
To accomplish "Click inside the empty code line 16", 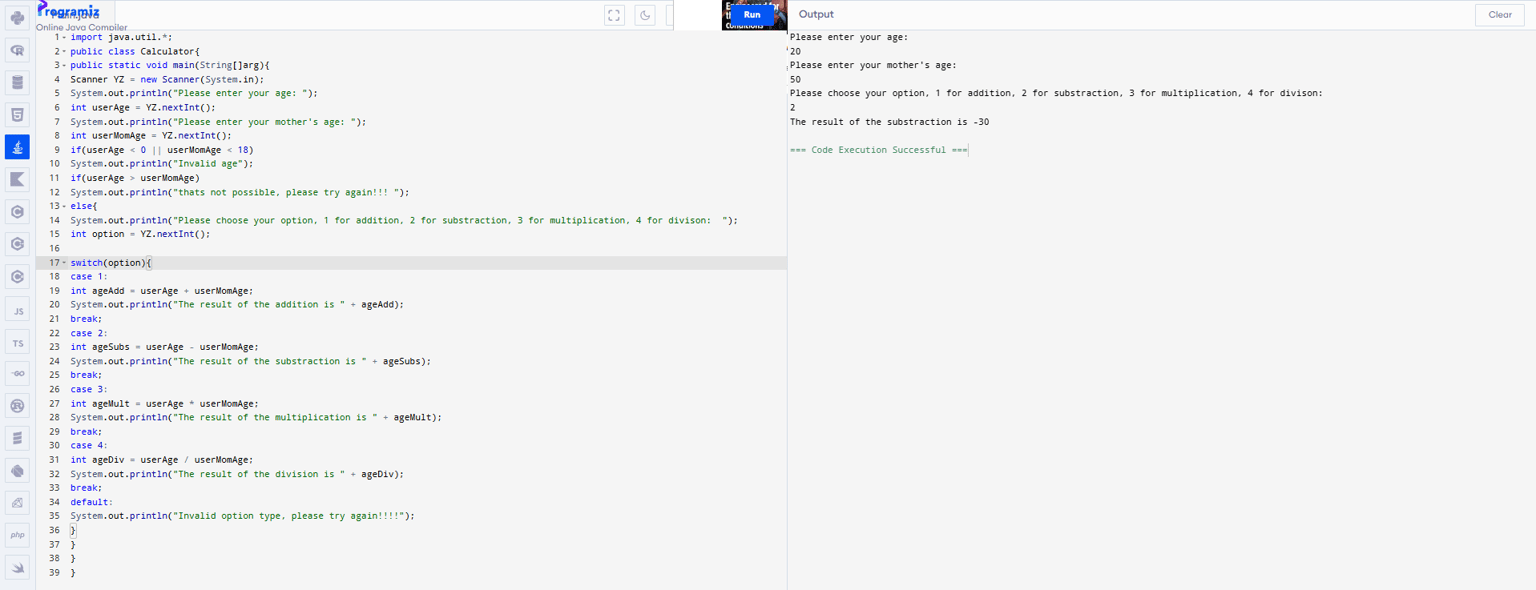I will (428, 248).
